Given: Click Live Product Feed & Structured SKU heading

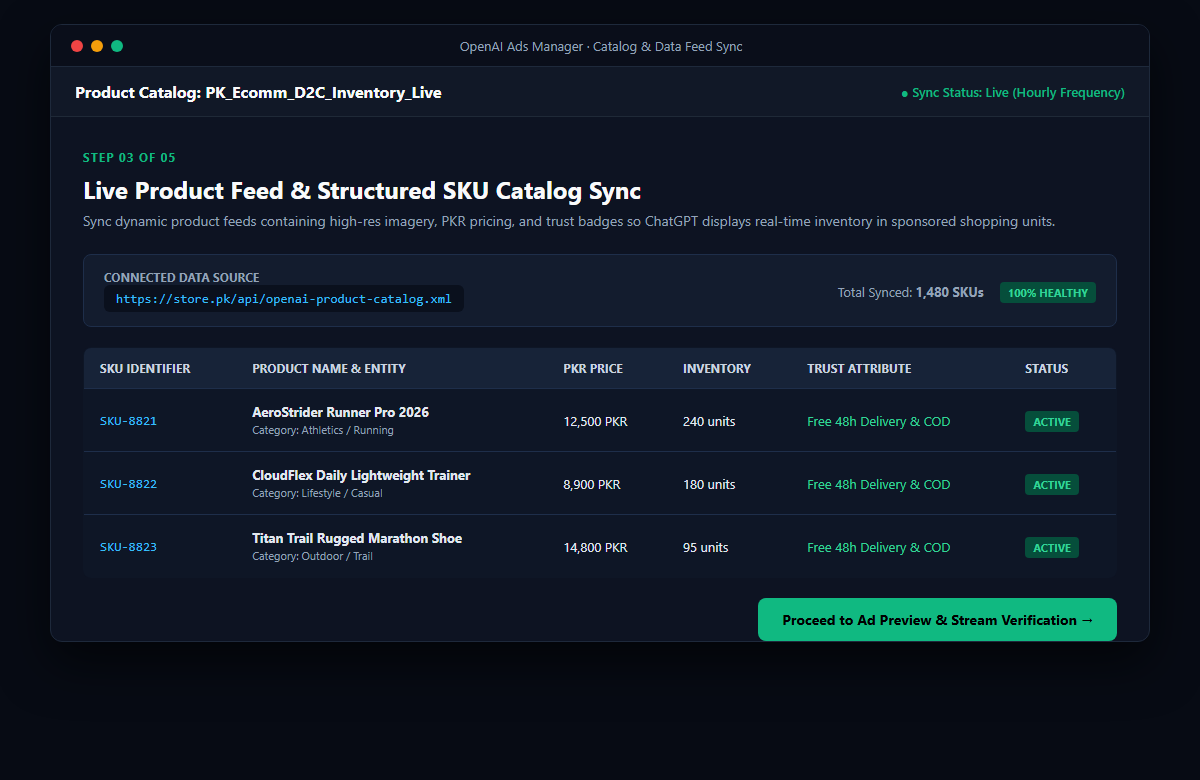Looking at the screenshot, I should [362, 191].
